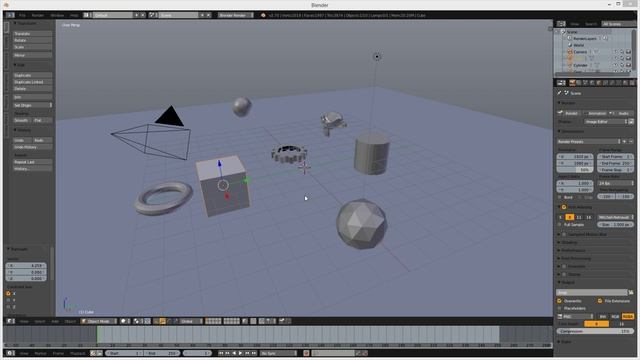Click the Duplicate Linked button
Viewport: 640px width, 360px height.
tap(33, 82)
